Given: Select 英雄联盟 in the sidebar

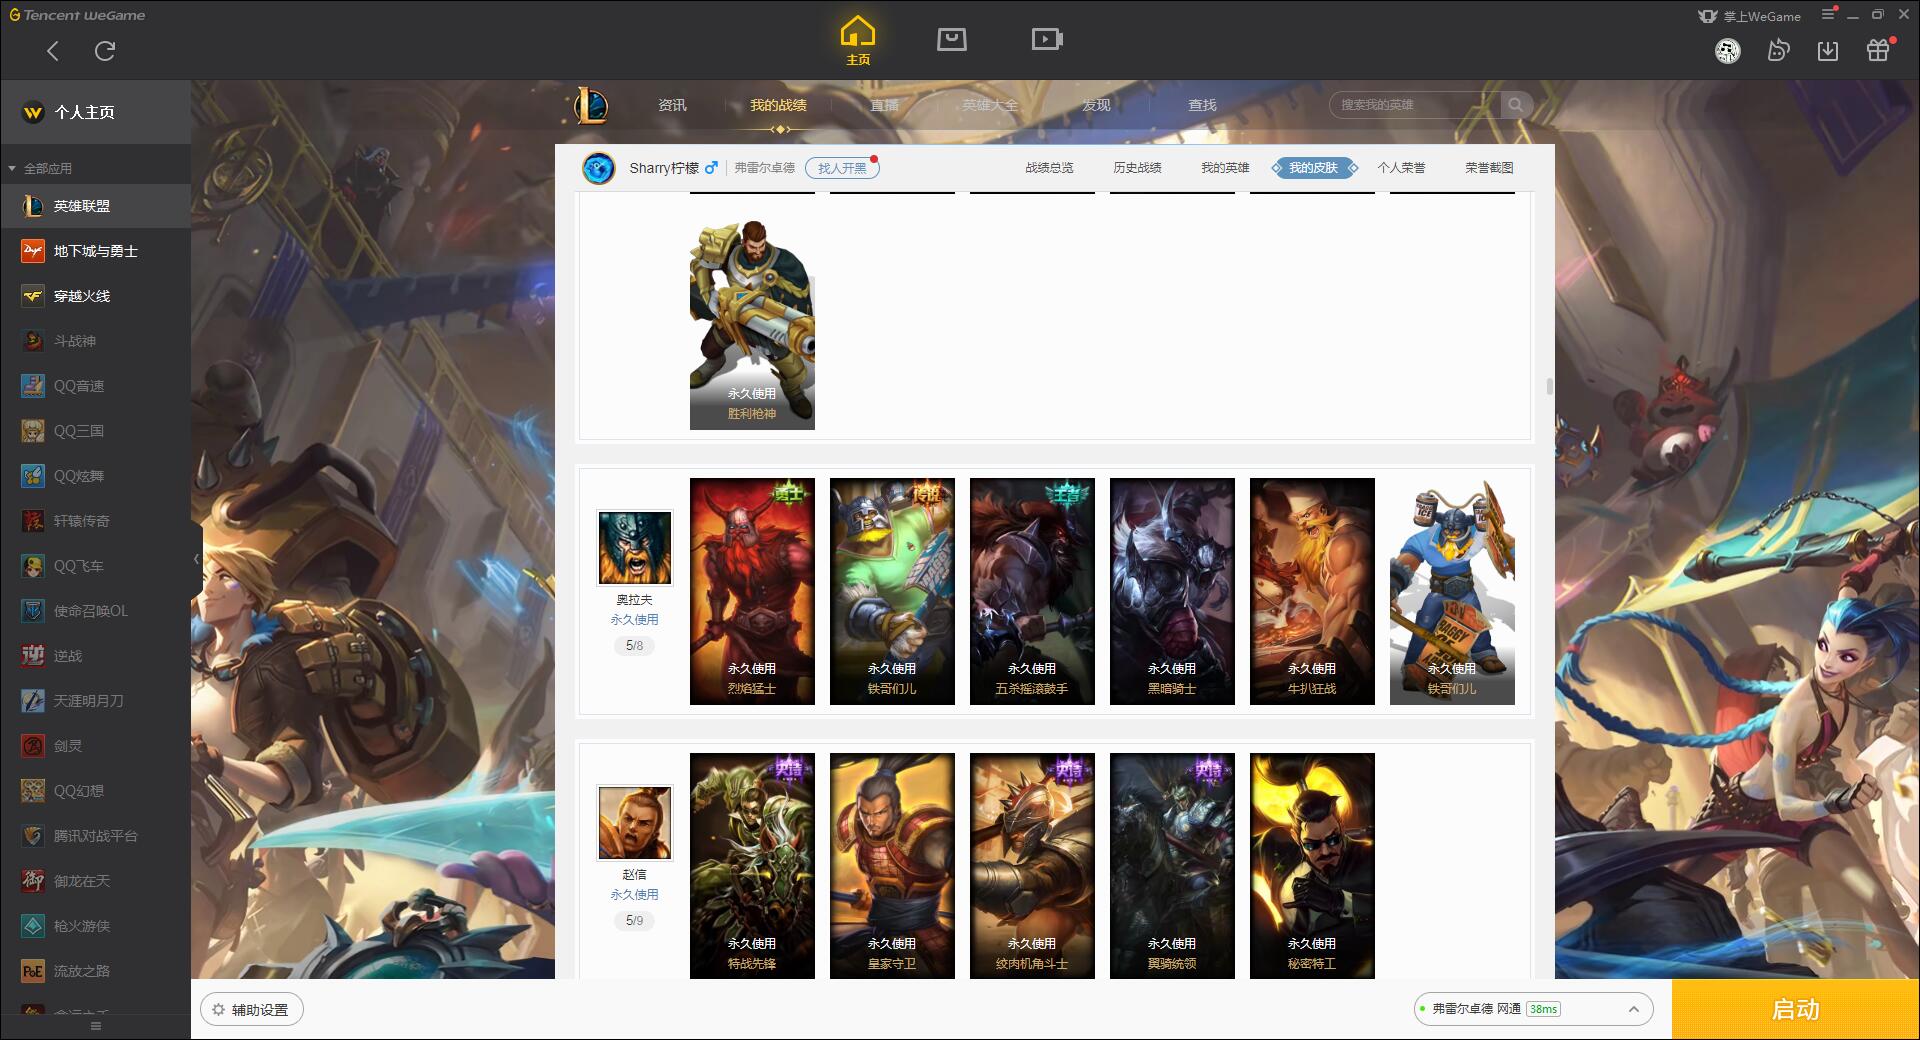Looking at the screenshot, I should point(95,206).
